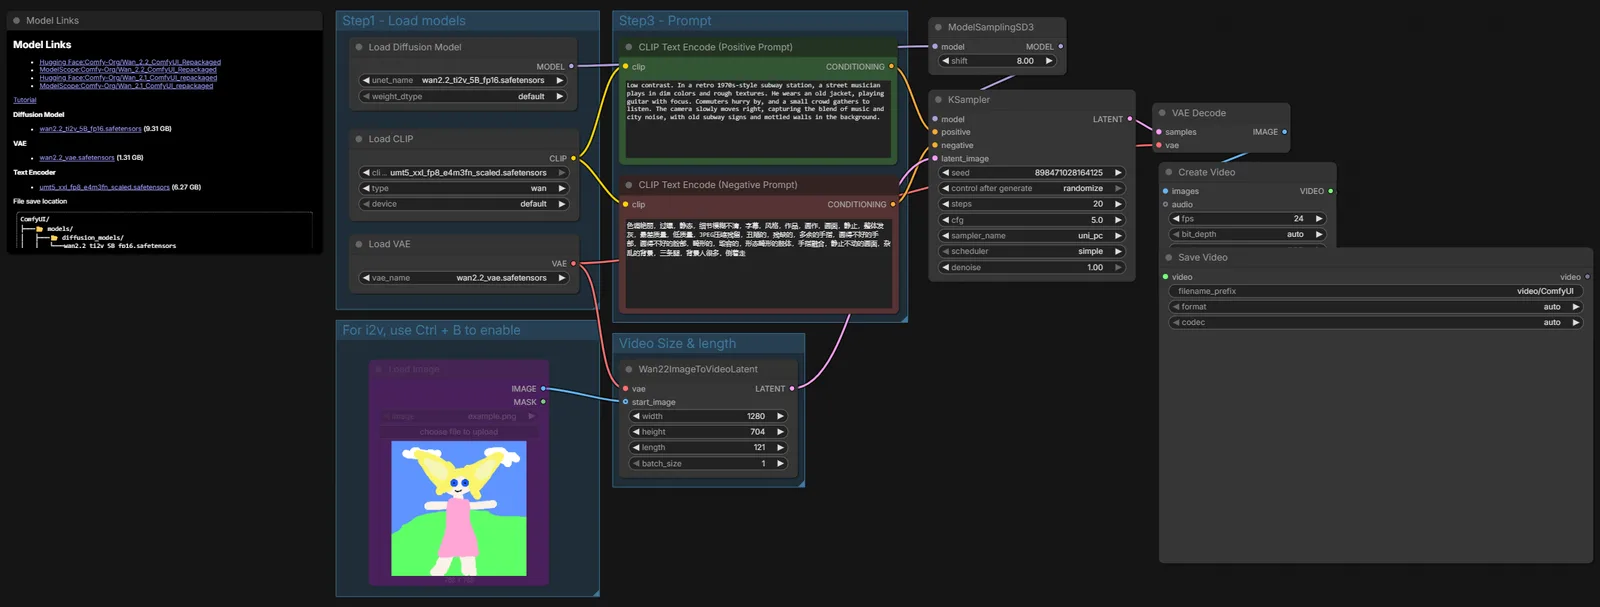Open the unet_name model dropdown
Screen dimensions: 1600x607
pyautogui.click(x=464, y=80)
